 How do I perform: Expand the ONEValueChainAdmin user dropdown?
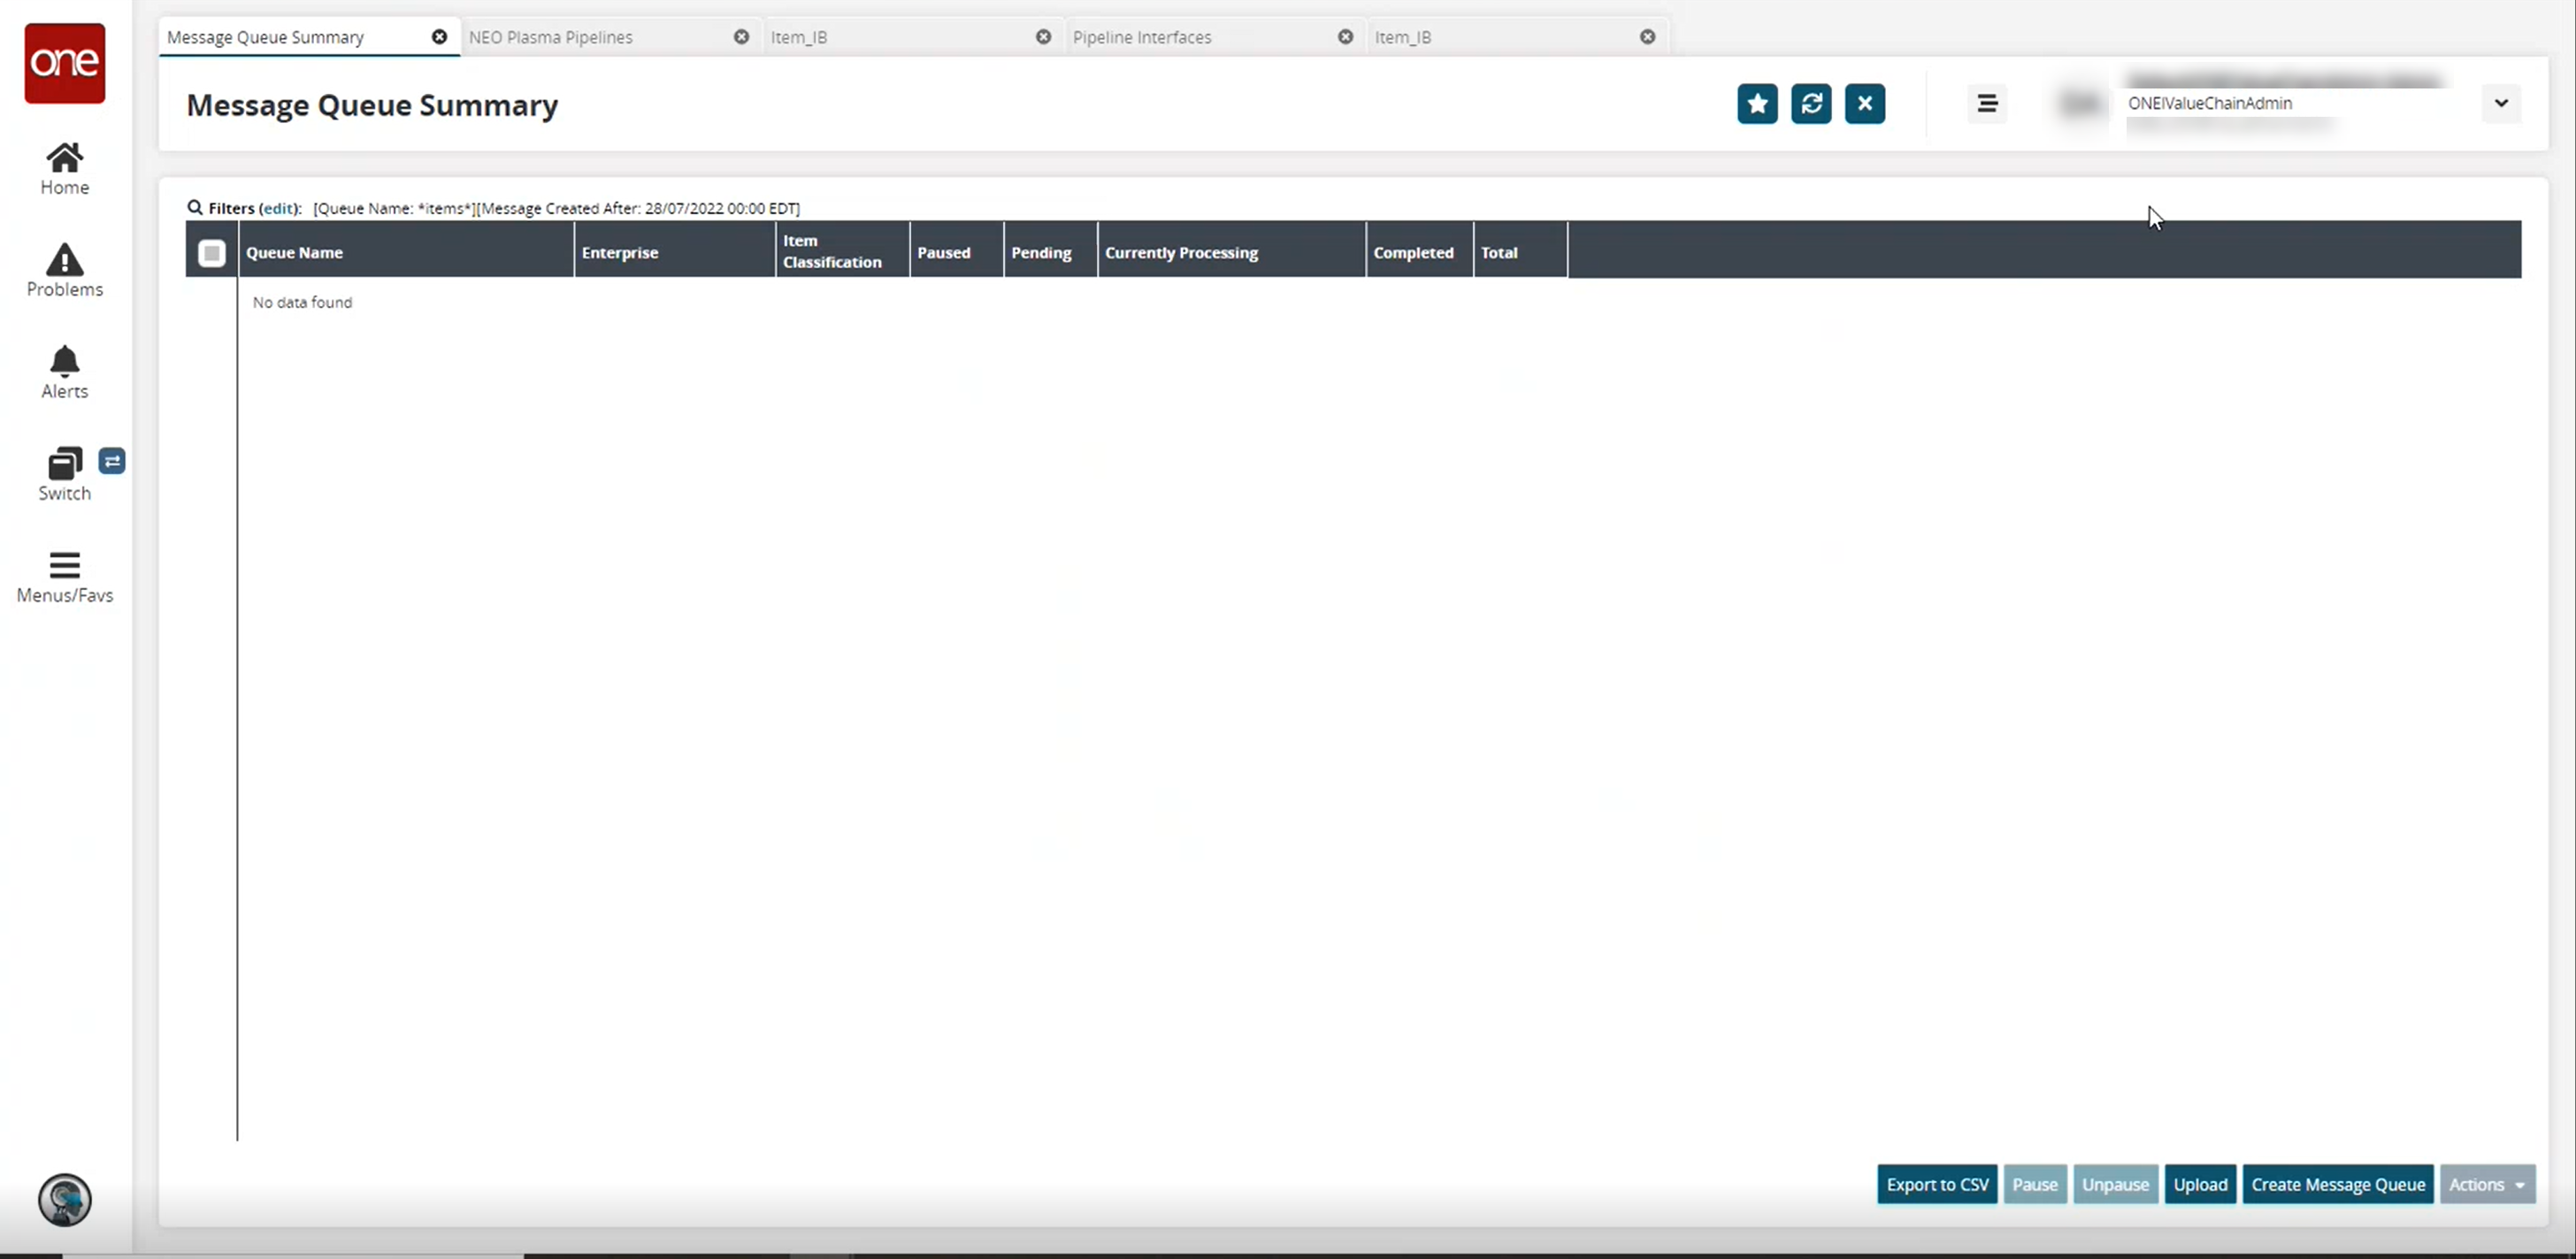2502,102
